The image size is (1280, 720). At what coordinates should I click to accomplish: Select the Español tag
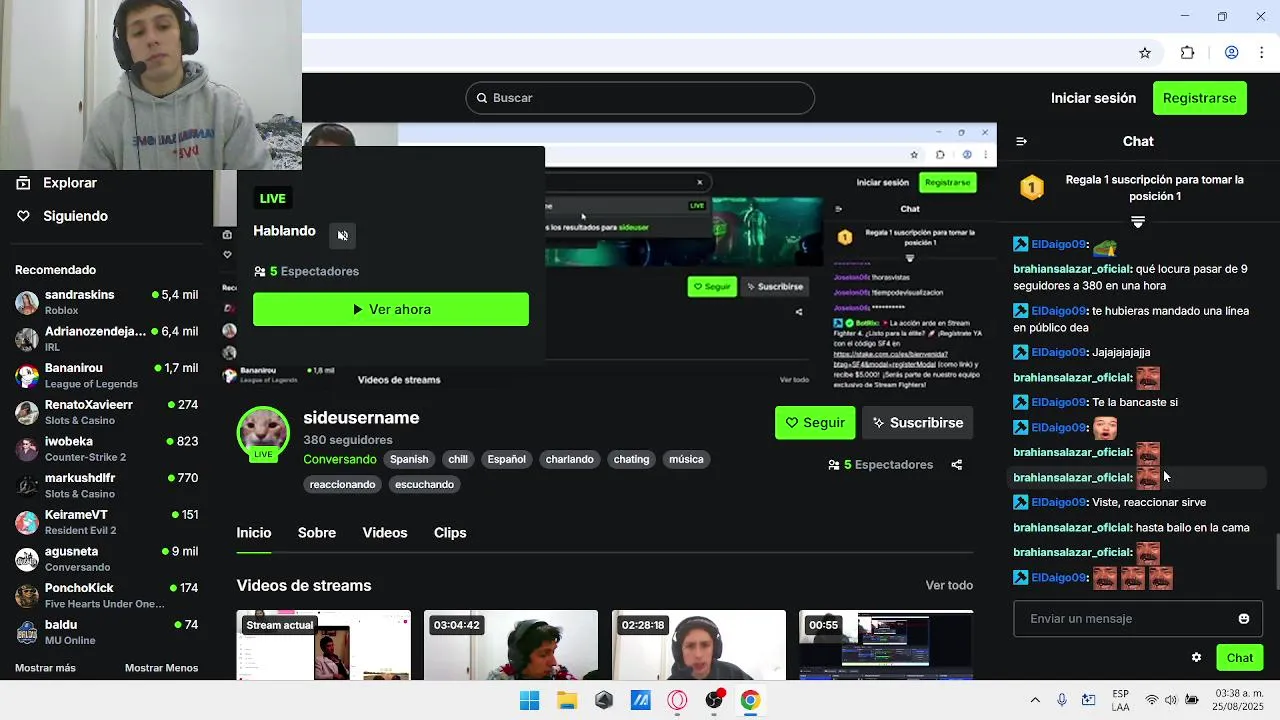pos(506,459)
